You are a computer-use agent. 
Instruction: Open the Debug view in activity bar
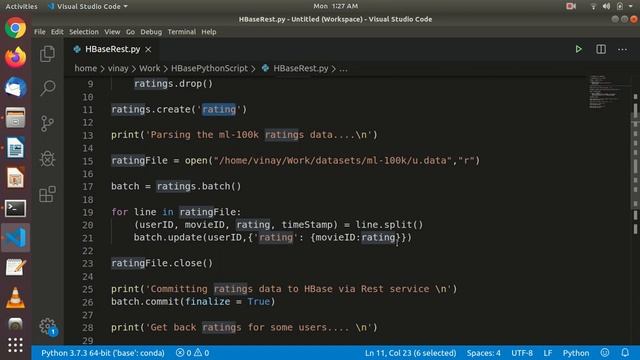click(47, 159)
